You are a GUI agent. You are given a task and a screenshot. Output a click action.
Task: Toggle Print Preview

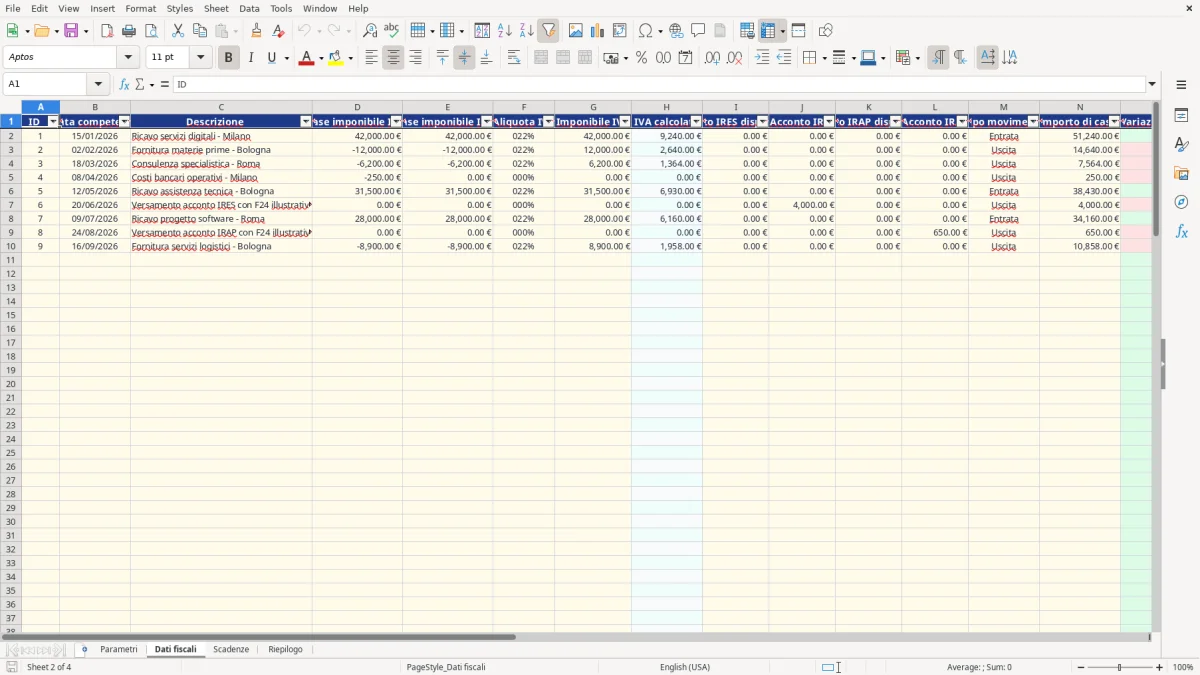point(151,31)
